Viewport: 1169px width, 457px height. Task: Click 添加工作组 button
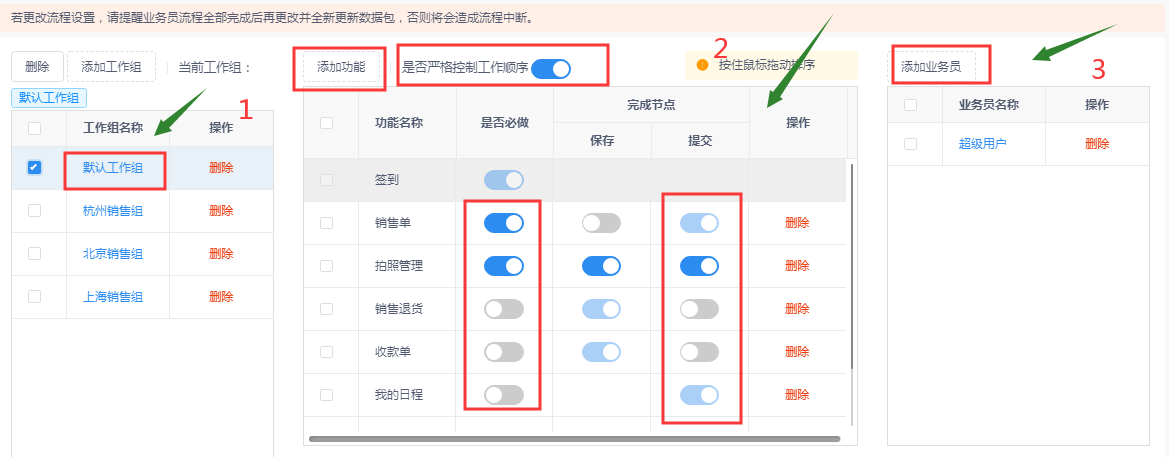tap(111, 66)
